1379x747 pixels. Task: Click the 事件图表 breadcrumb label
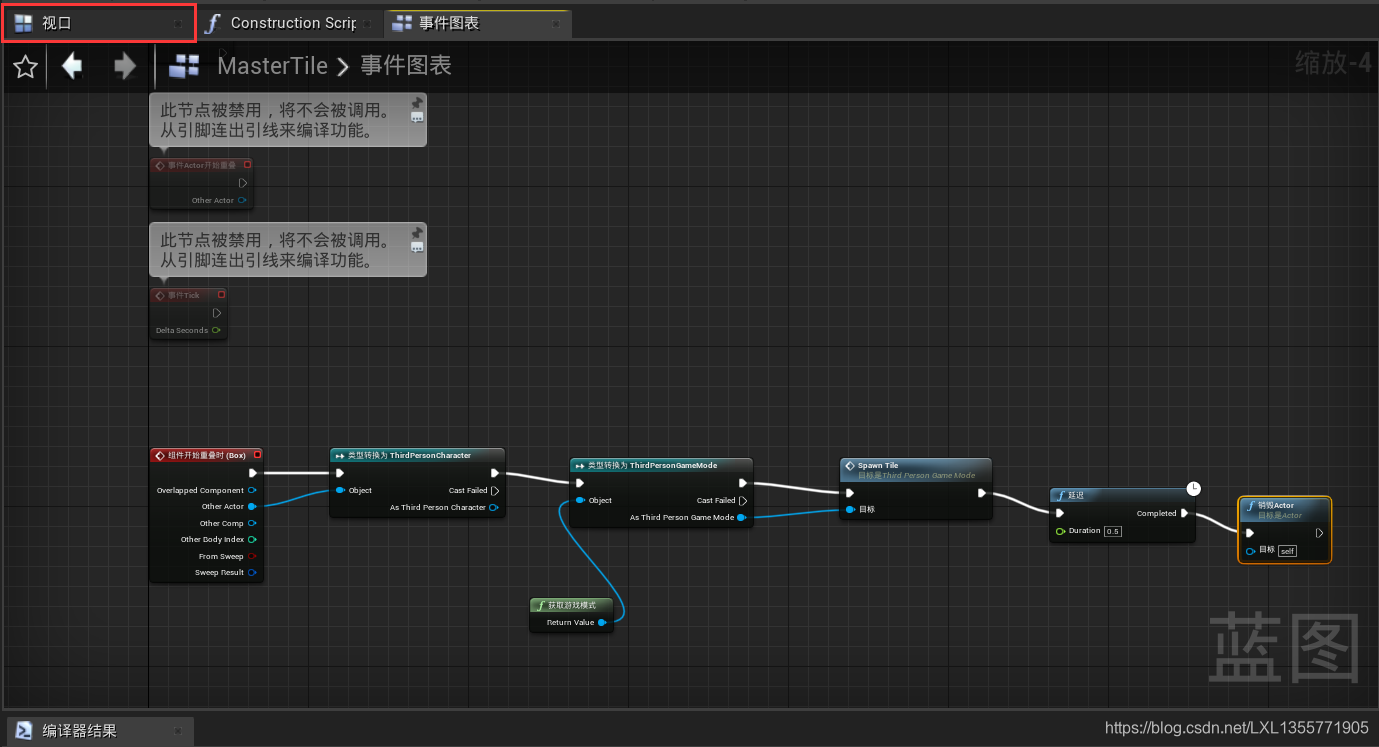point(406,66)
